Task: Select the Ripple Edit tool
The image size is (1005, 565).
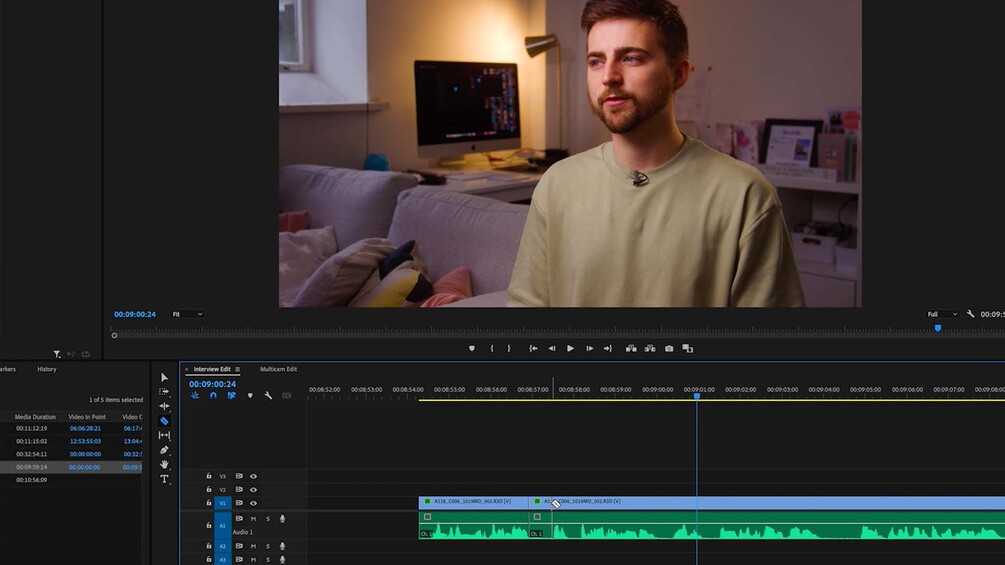Action: tap(164, 406)
